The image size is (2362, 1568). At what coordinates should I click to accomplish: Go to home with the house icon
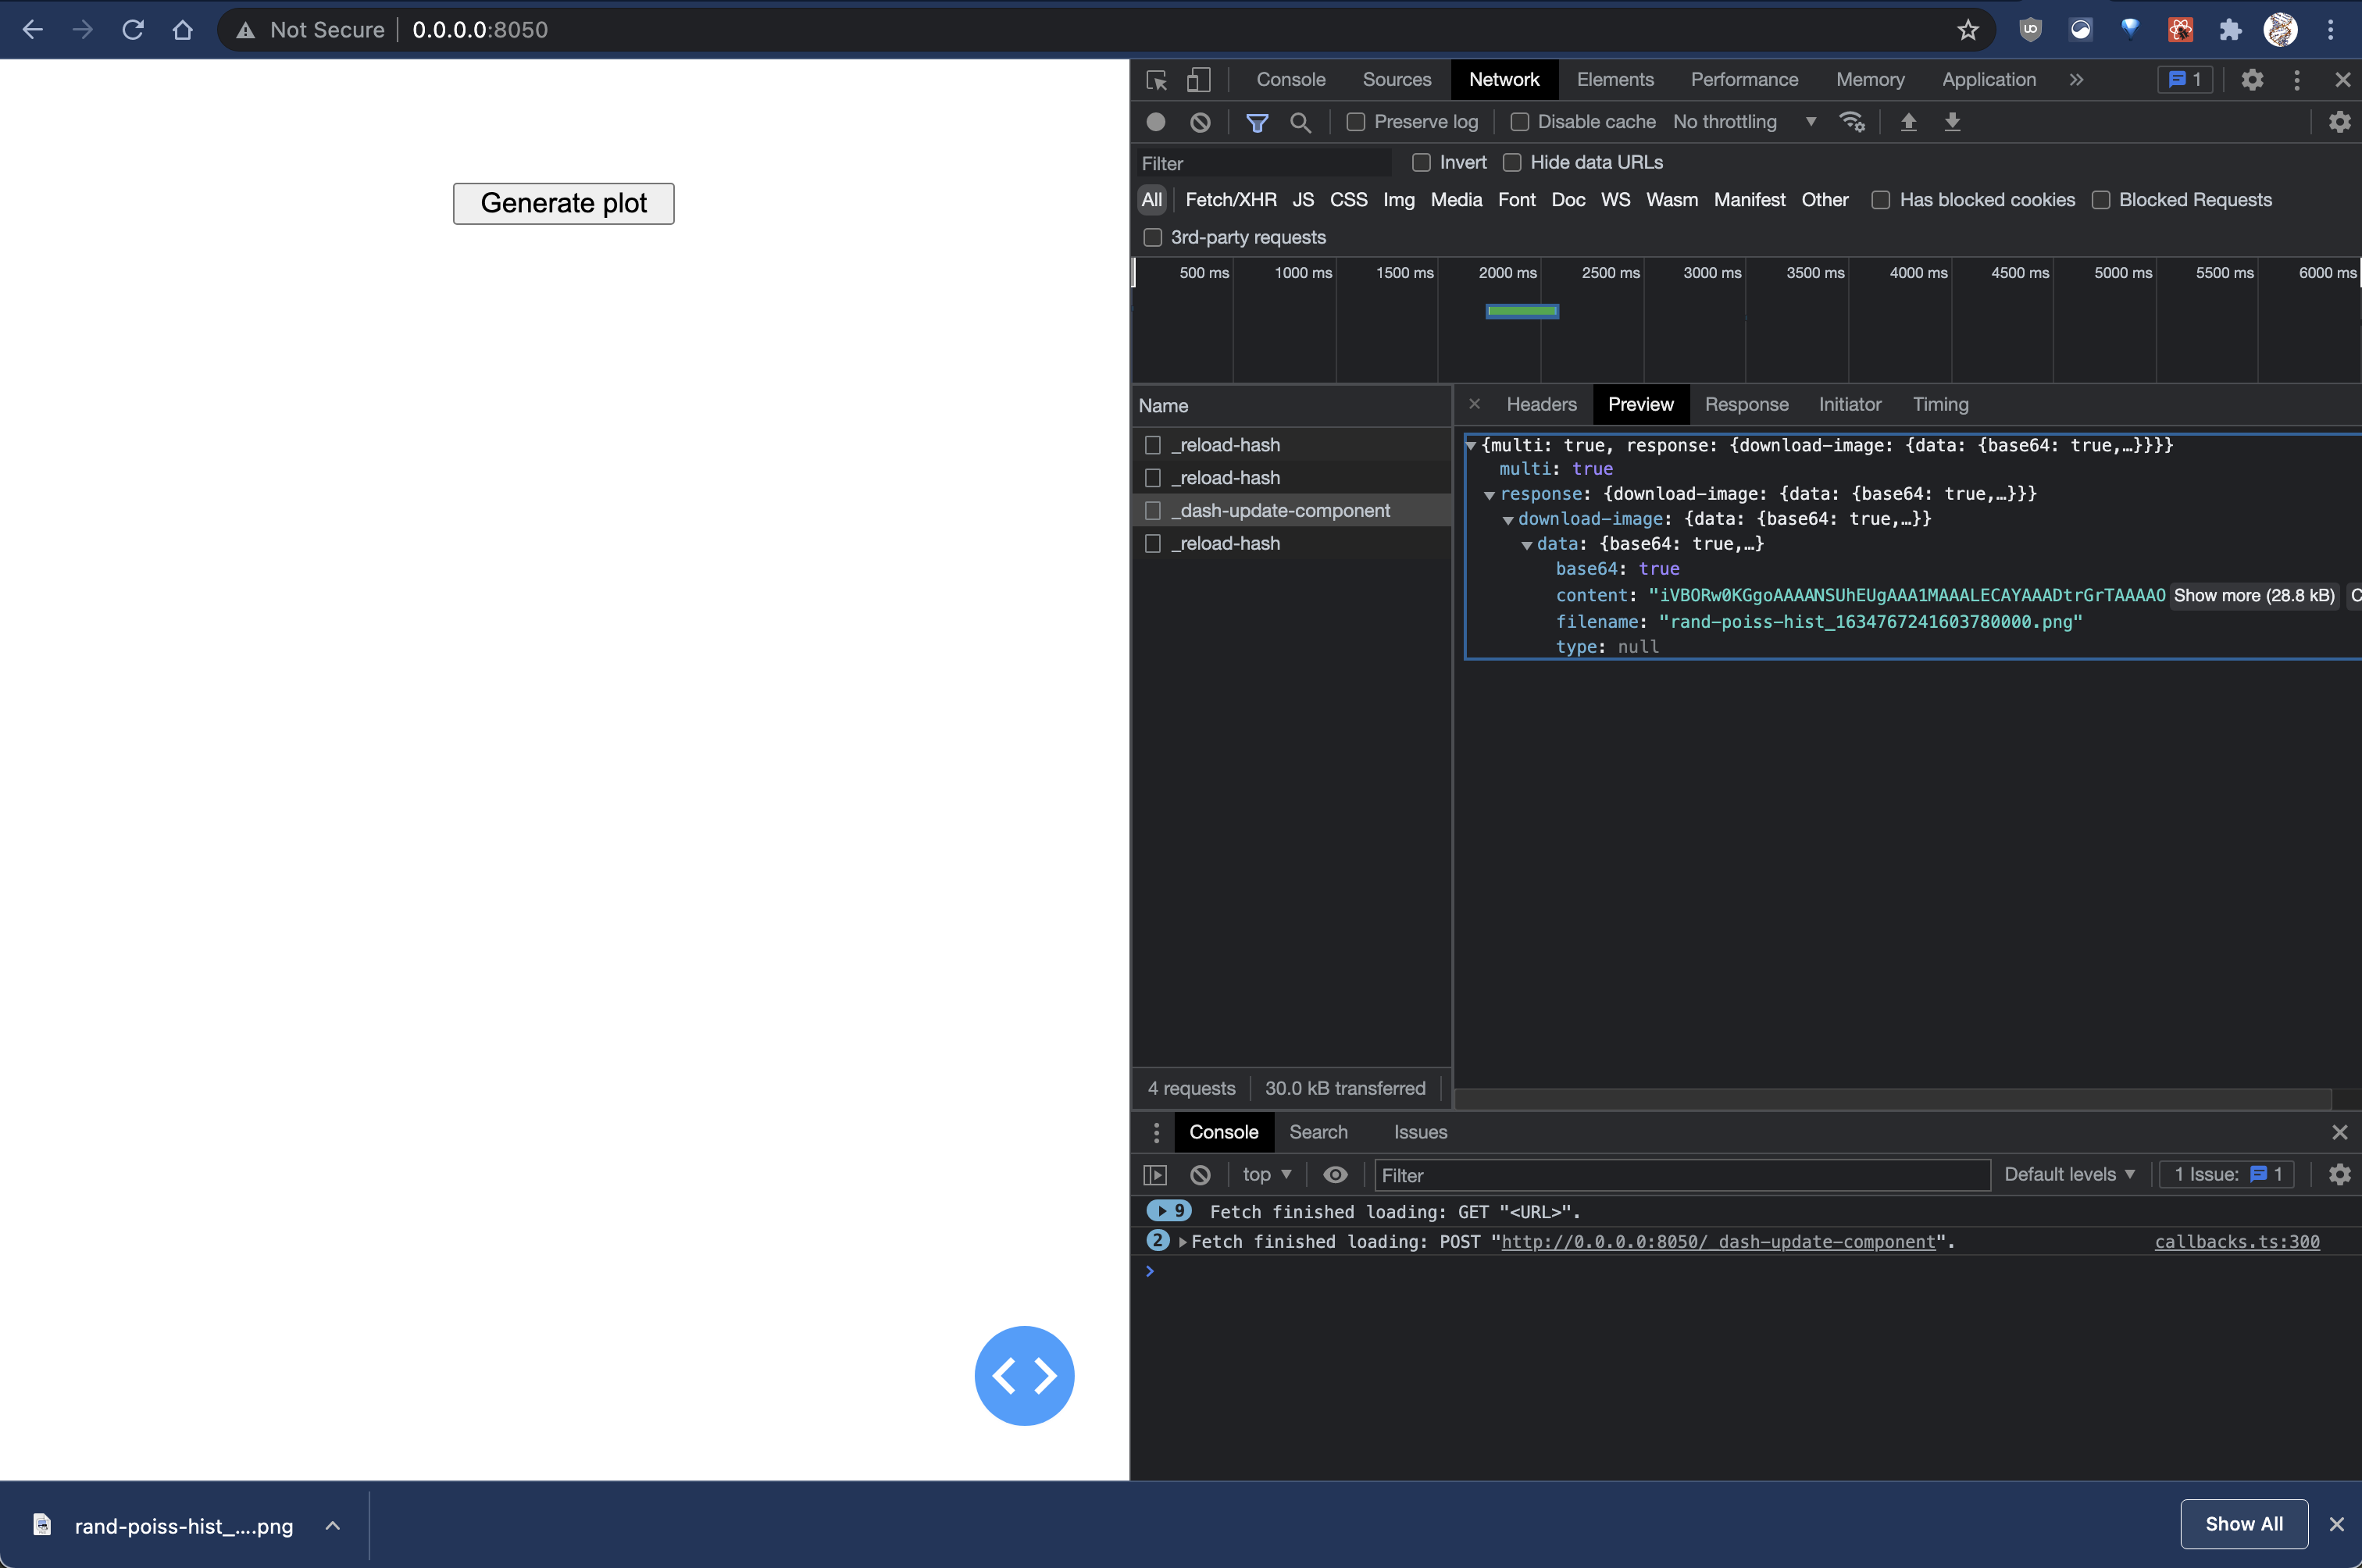point(182,30)
